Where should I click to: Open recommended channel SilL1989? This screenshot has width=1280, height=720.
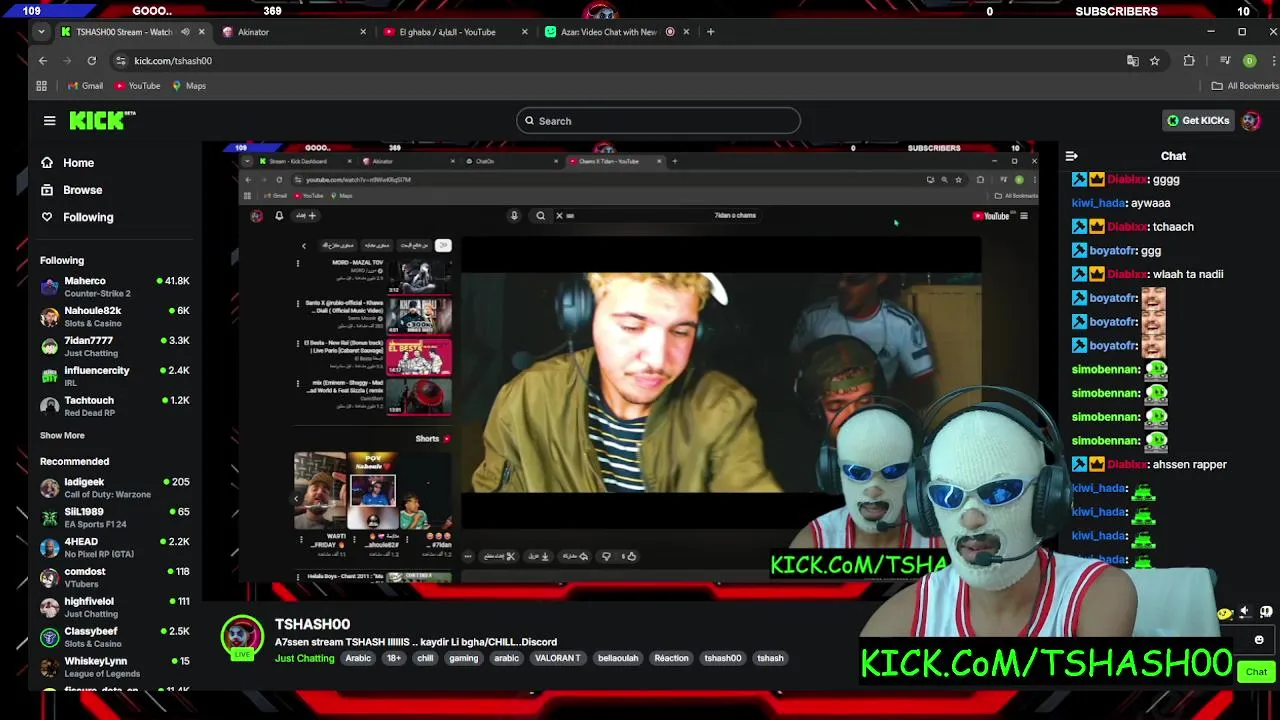click(115, 518)
